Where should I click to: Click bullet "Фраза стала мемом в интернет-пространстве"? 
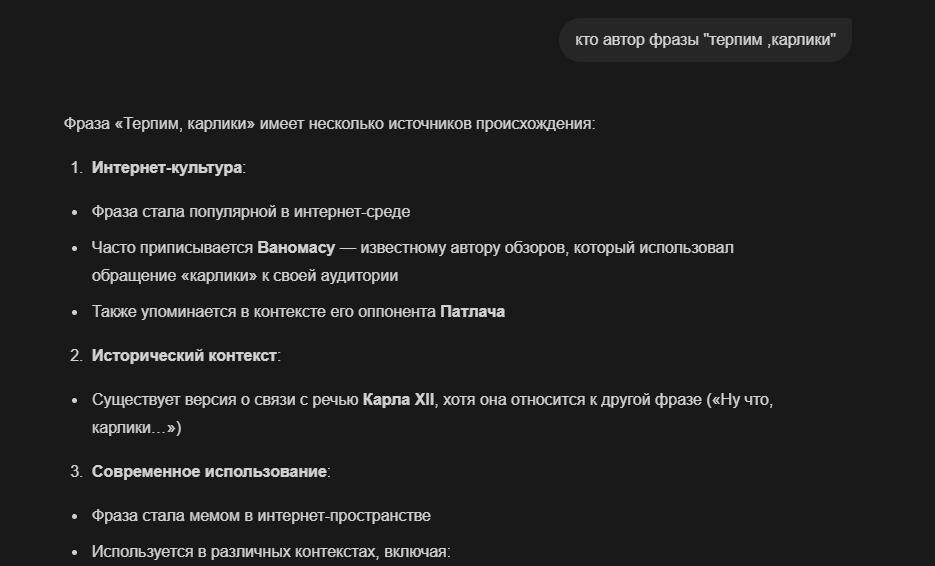point(261,516)
